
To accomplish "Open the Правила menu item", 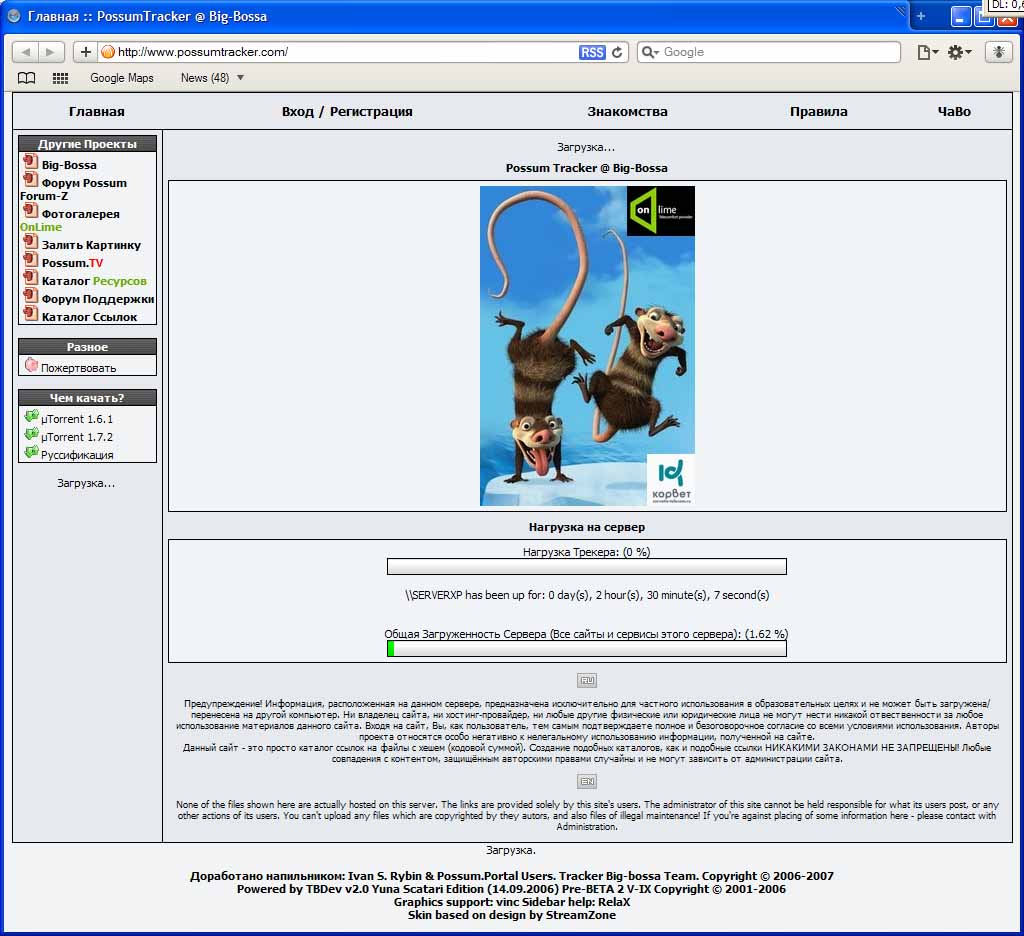I will (818, 112).
